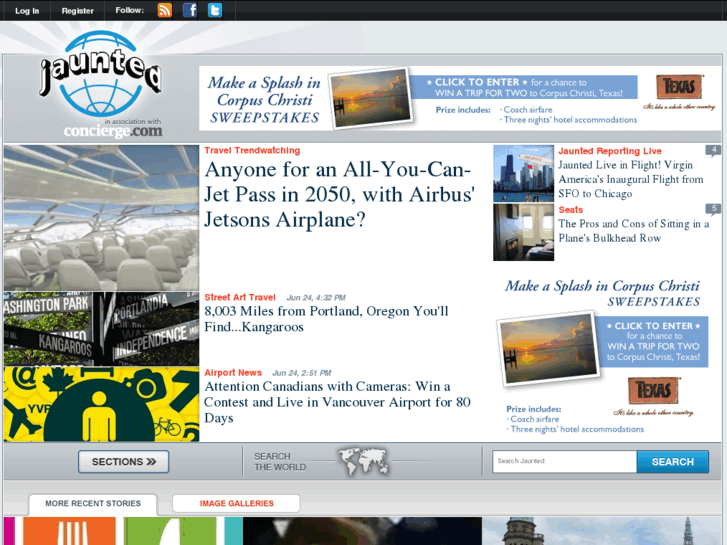Click the Register link
Viewport: 727px width, 545px height.
(77, 11)
